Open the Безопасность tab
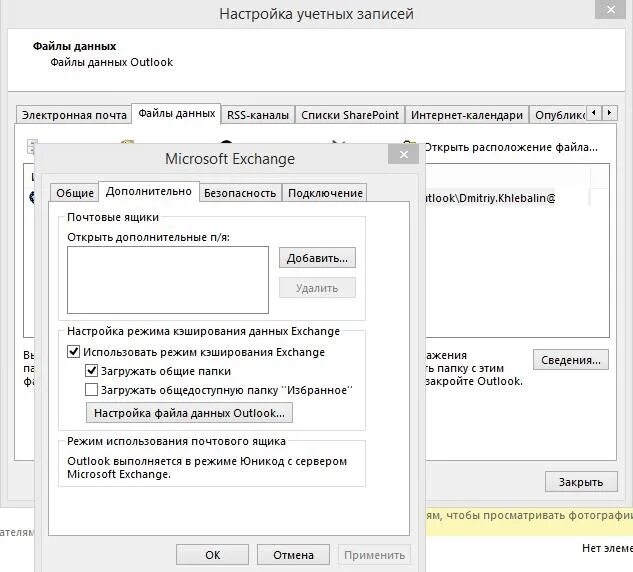Image resolution: width=633 pixels, height=572 pixels. [240, 193]
